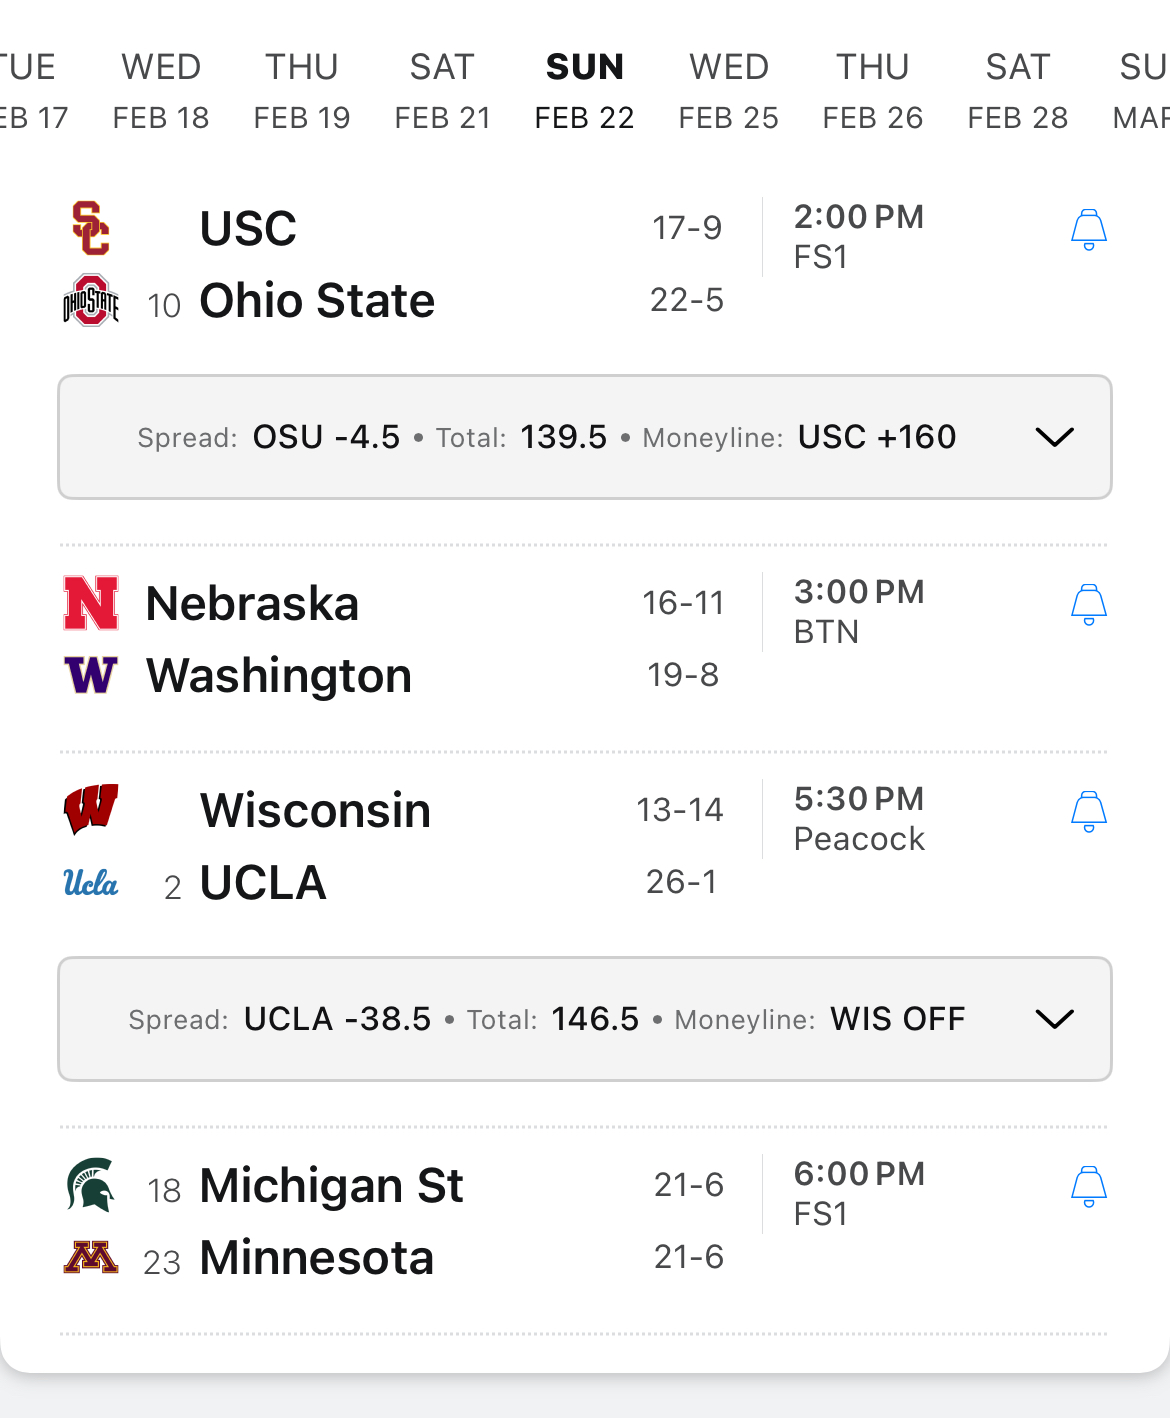Click the Minnesota Gophers logo
The width and height of the screenshot is (1170, 1418).
click(x=91, y=1257)
